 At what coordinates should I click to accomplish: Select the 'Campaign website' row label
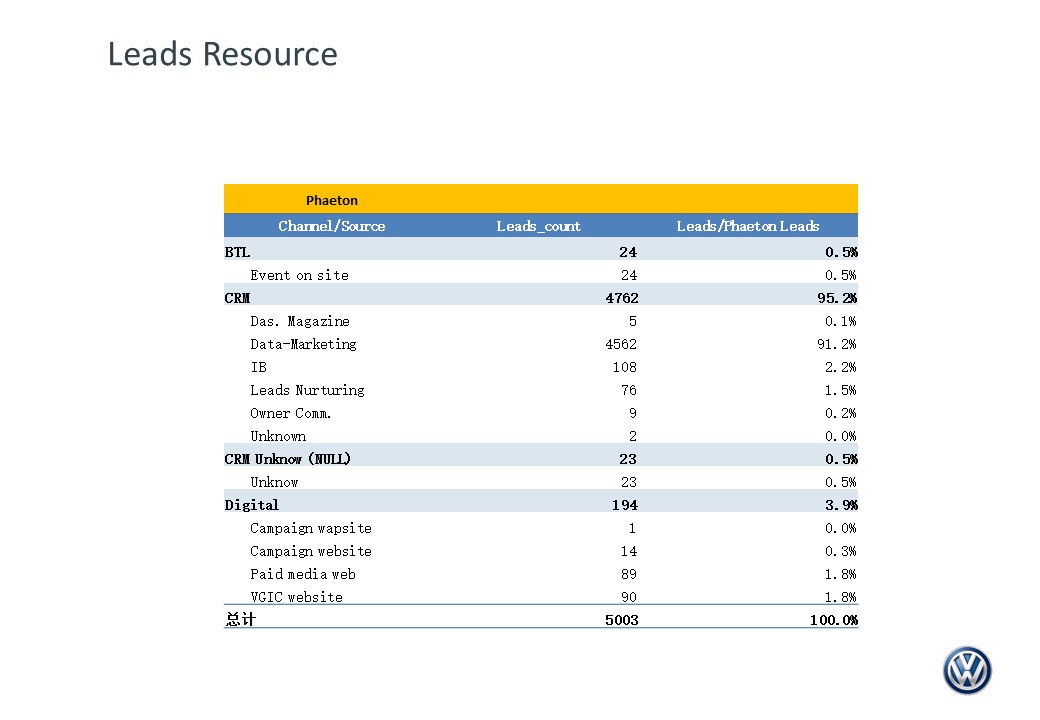click(310, 552)
